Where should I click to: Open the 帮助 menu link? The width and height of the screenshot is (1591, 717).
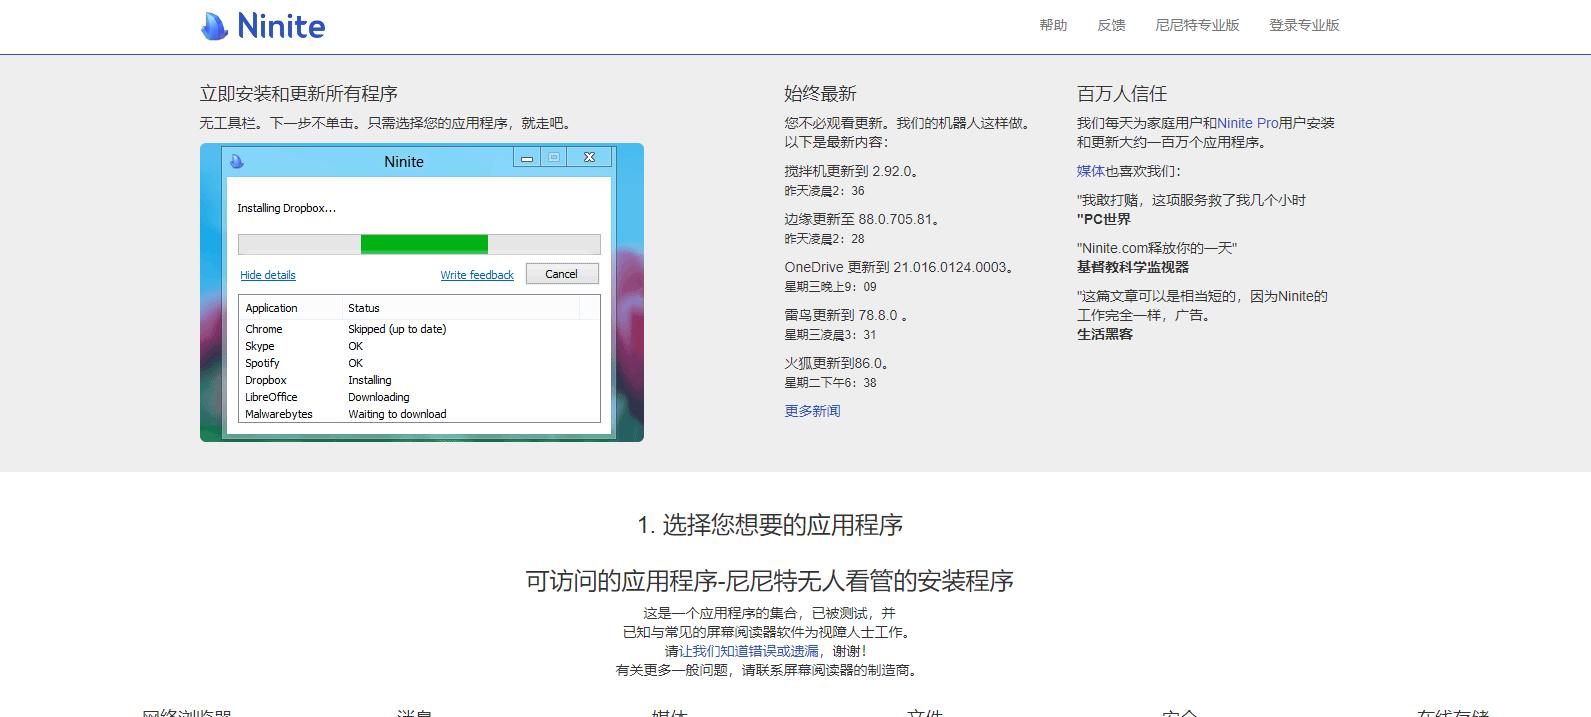(1053, 25)
